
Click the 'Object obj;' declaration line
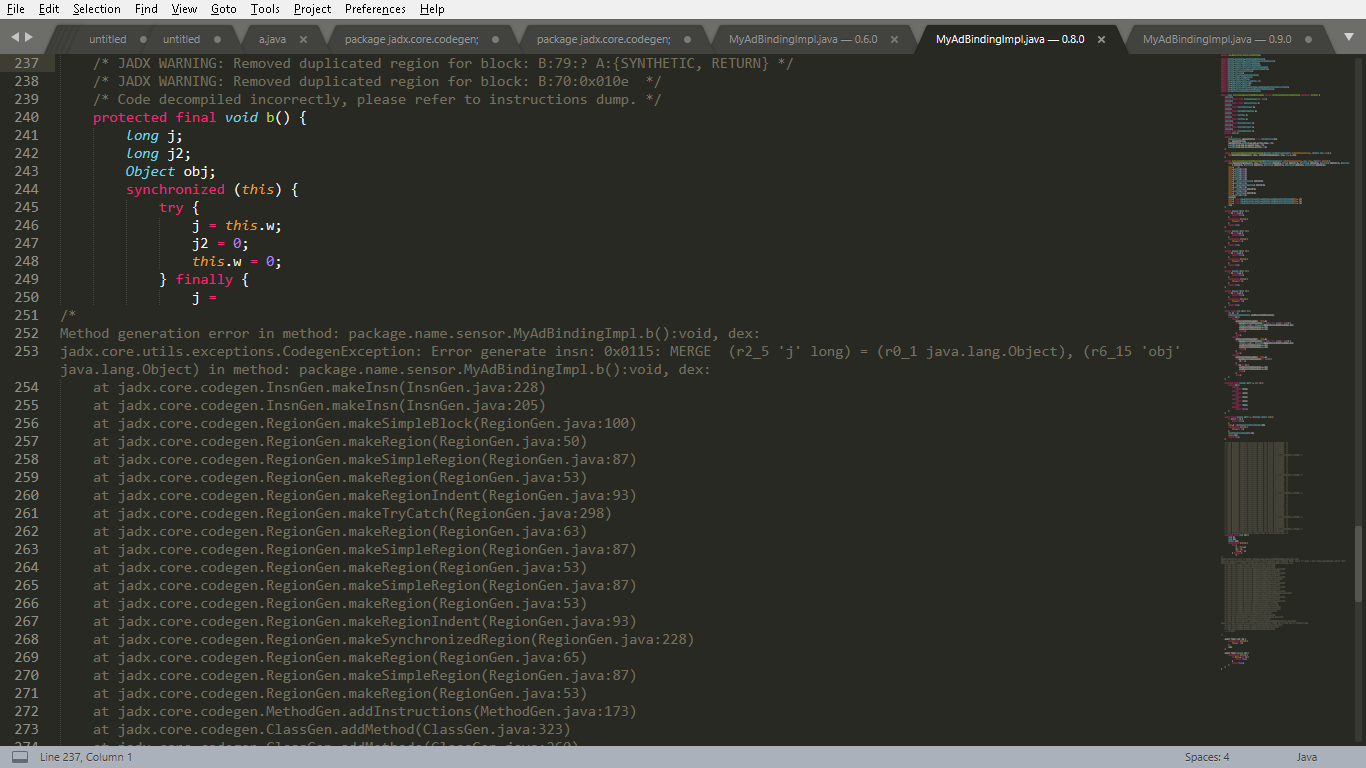[x=171, y=171]
